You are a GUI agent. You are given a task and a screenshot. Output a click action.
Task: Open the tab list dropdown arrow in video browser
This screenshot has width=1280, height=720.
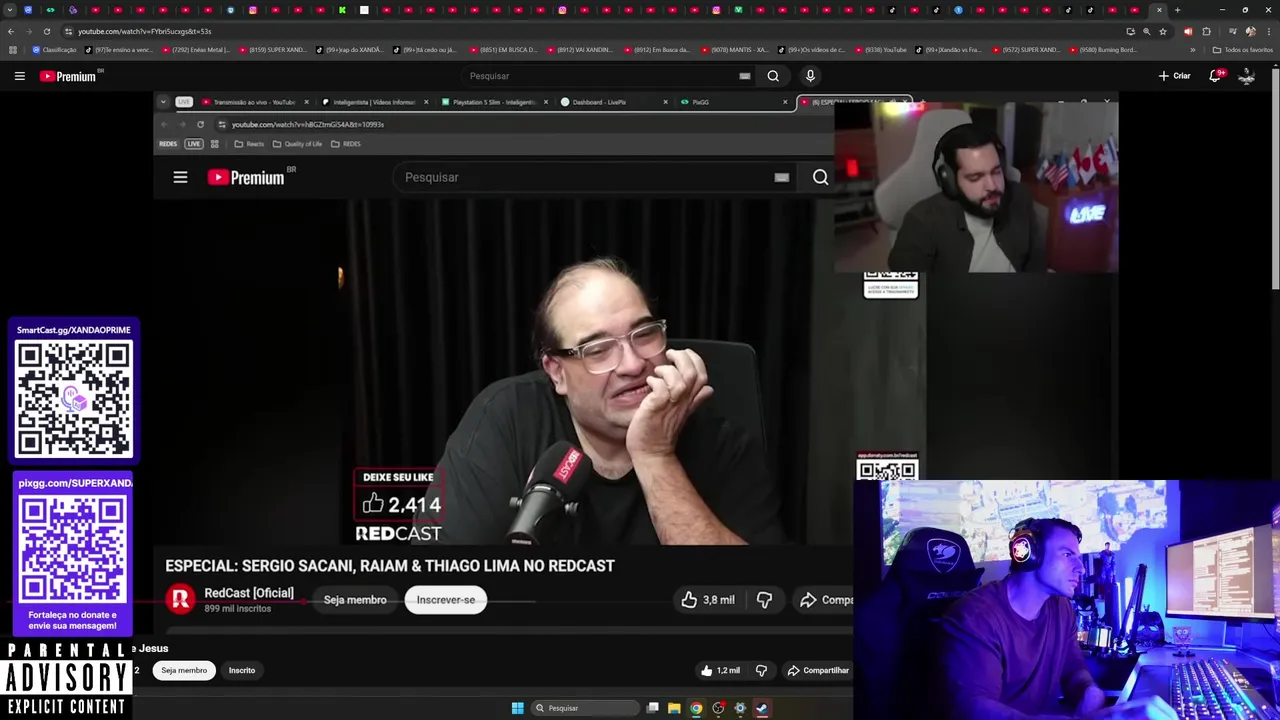point(164,102)
